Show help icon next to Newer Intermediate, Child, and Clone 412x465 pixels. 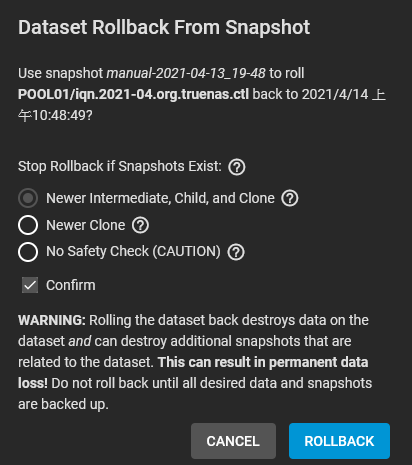(290, 198)
